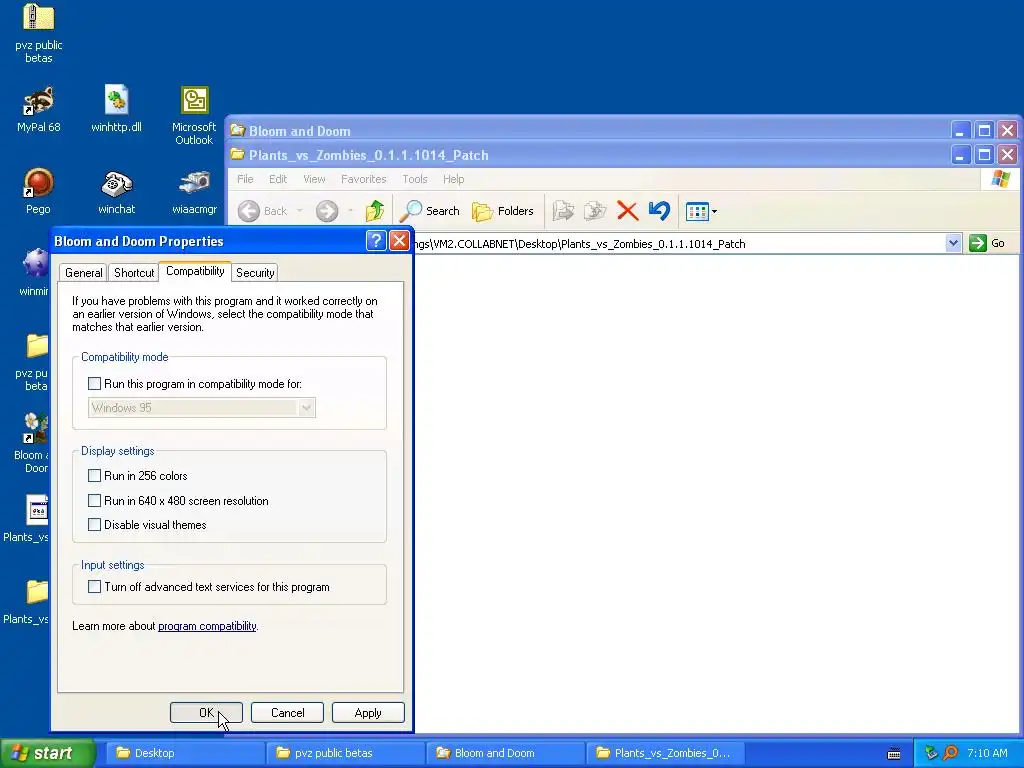
Task: Open Back button history dropdown arrow
Action: coord(299,211)
